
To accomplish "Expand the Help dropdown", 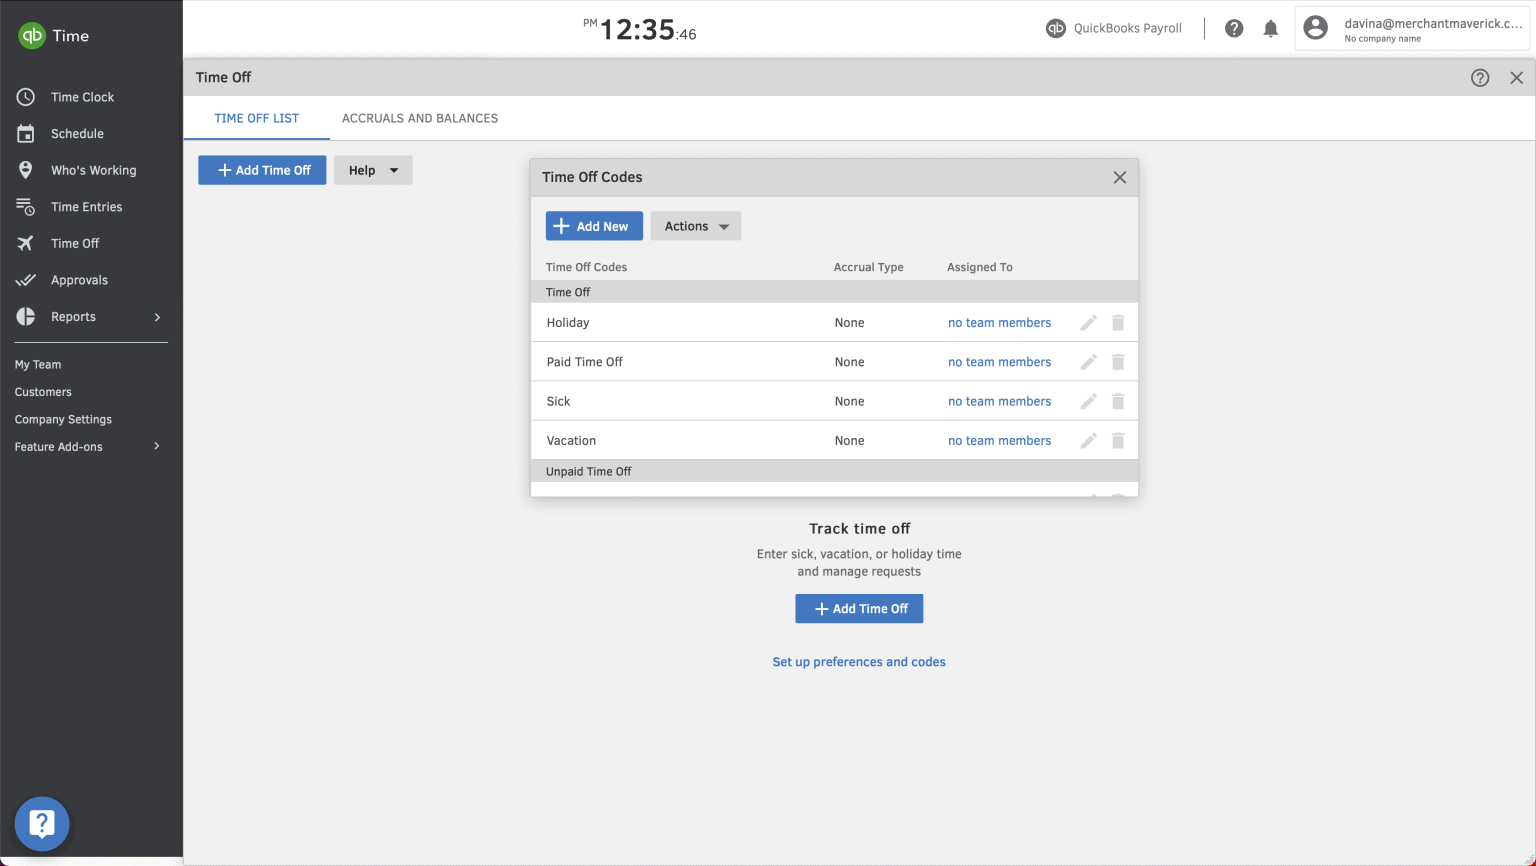I will coord(372,170).
